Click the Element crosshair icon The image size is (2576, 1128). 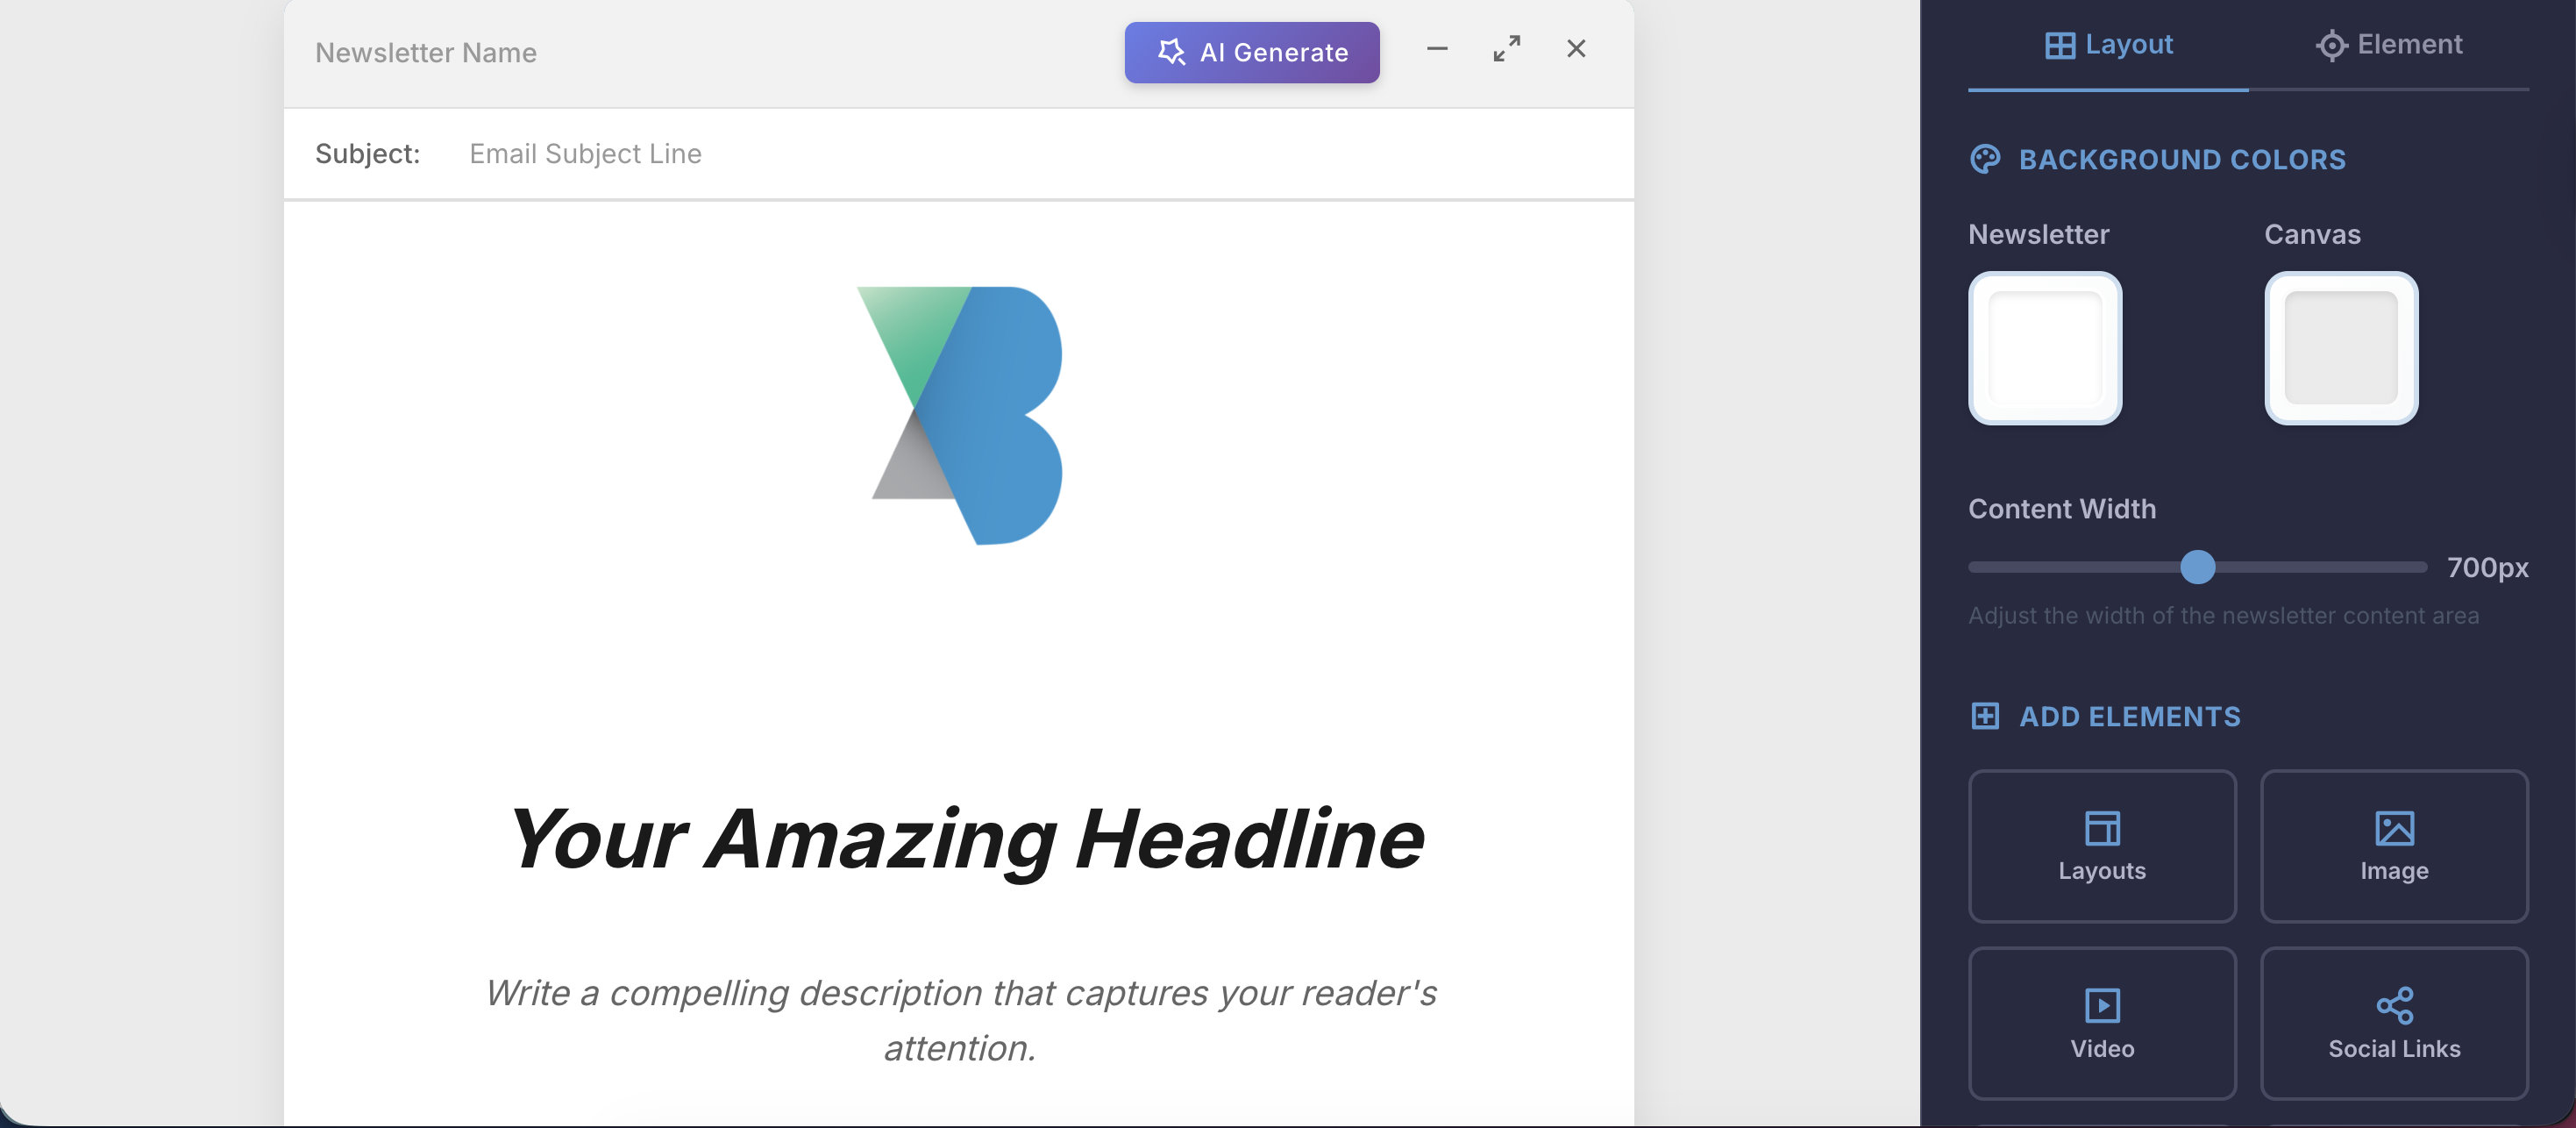tap(2332, 45)
